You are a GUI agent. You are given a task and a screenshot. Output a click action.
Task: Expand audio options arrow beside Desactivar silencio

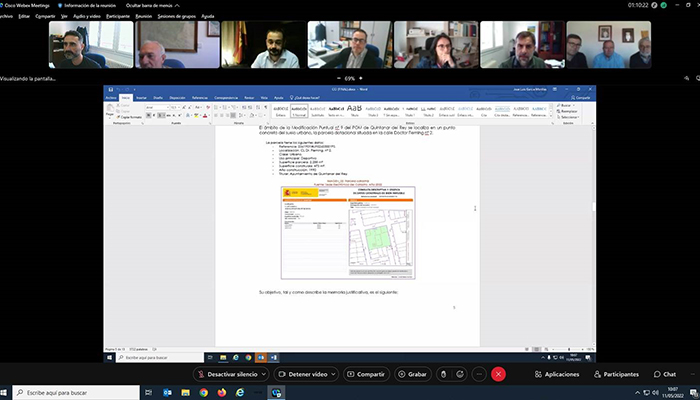click(x=265, y=374)
